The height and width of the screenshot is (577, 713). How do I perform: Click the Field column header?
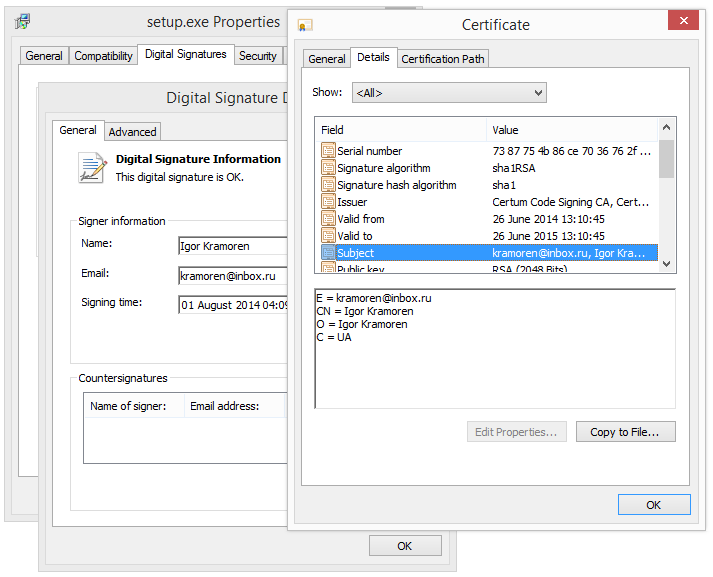(x=401, y=130)
